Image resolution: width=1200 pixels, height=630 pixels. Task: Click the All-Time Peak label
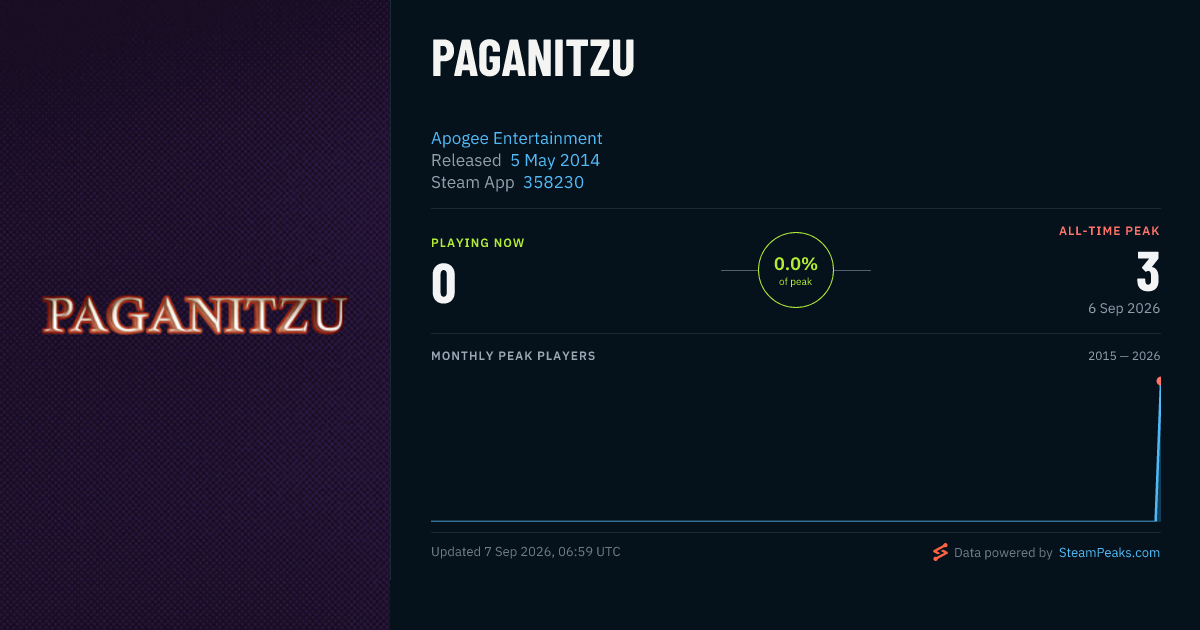click(1110, 231)
